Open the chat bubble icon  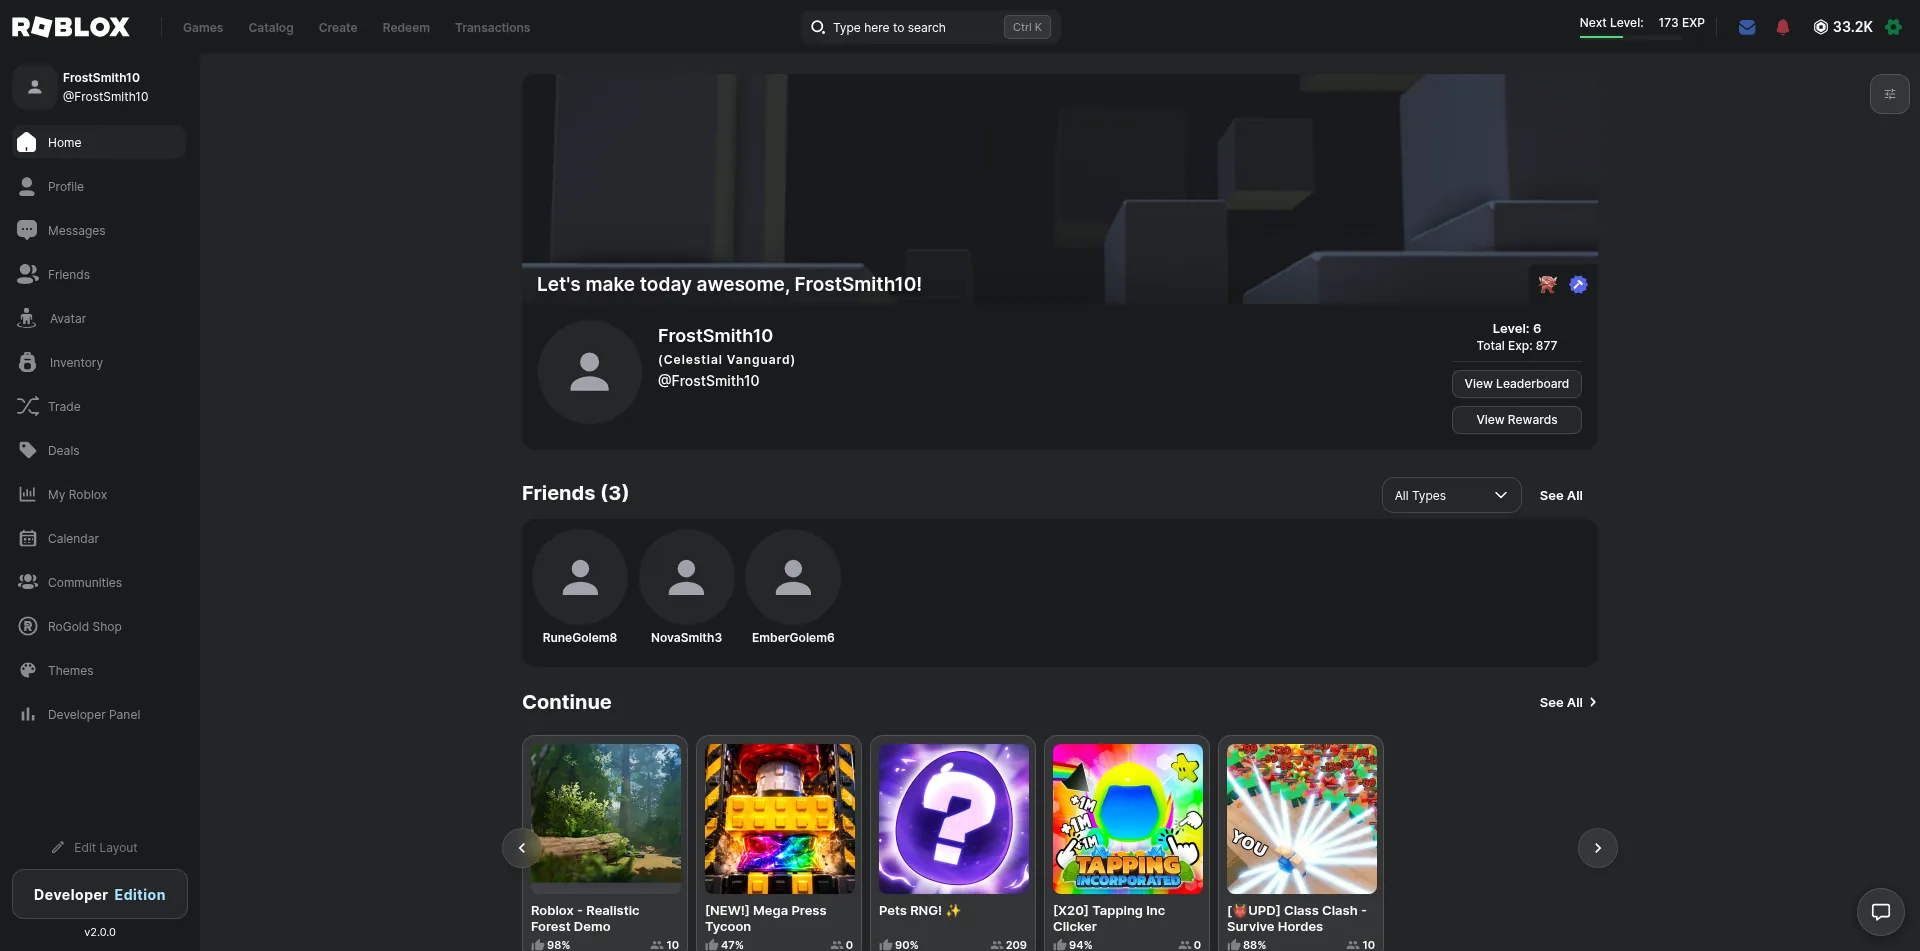(1881, 912)
